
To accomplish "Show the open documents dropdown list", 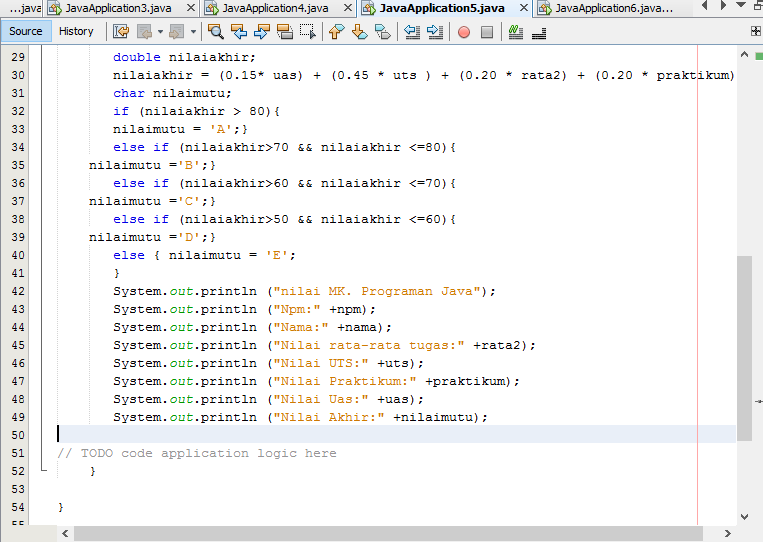I will click(x=741, y=5).
